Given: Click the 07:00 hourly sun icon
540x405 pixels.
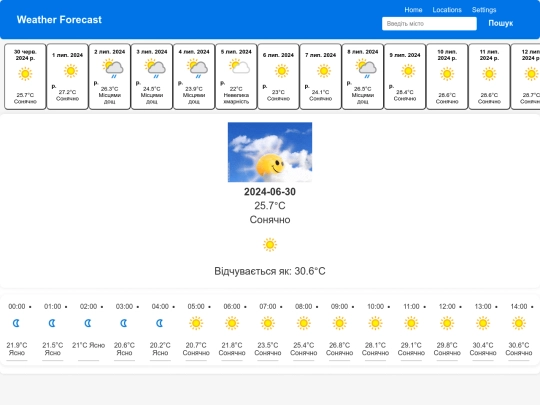Looking at the screenshot, I should coord(268,323).
